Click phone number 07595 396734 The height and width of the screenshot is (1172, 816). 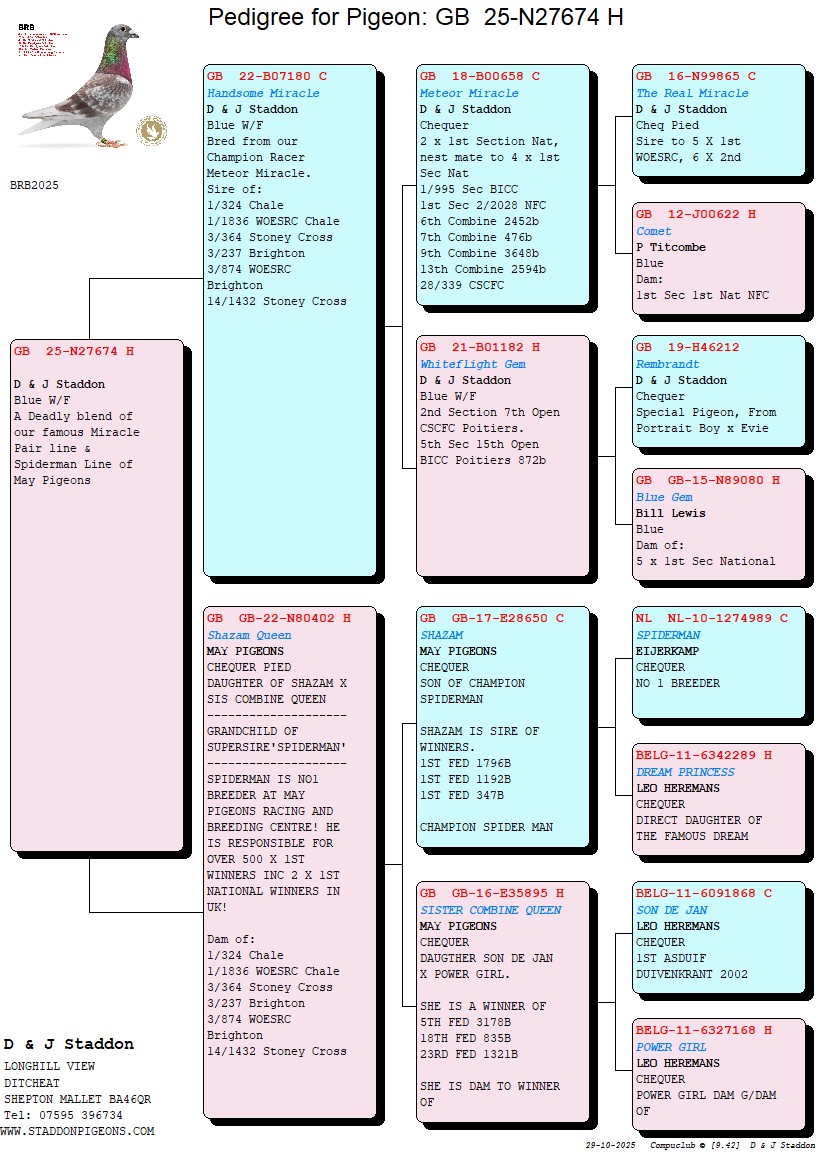[81, 1115]
